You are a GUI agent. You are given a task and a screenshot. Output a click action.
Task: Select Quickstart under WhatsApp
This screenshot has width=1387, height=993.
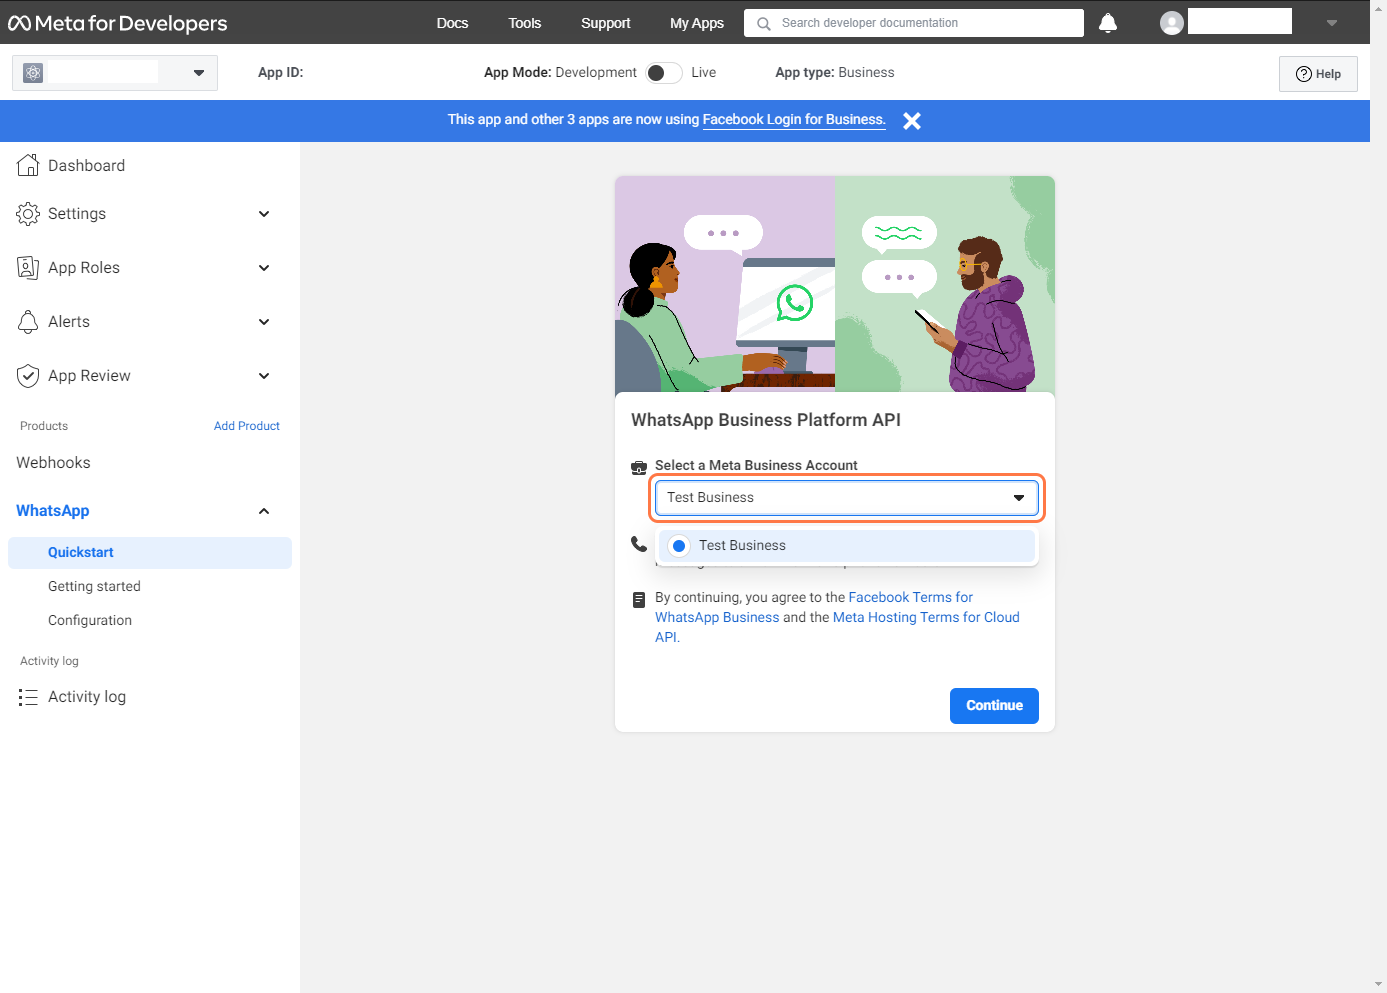coord(150,553)
